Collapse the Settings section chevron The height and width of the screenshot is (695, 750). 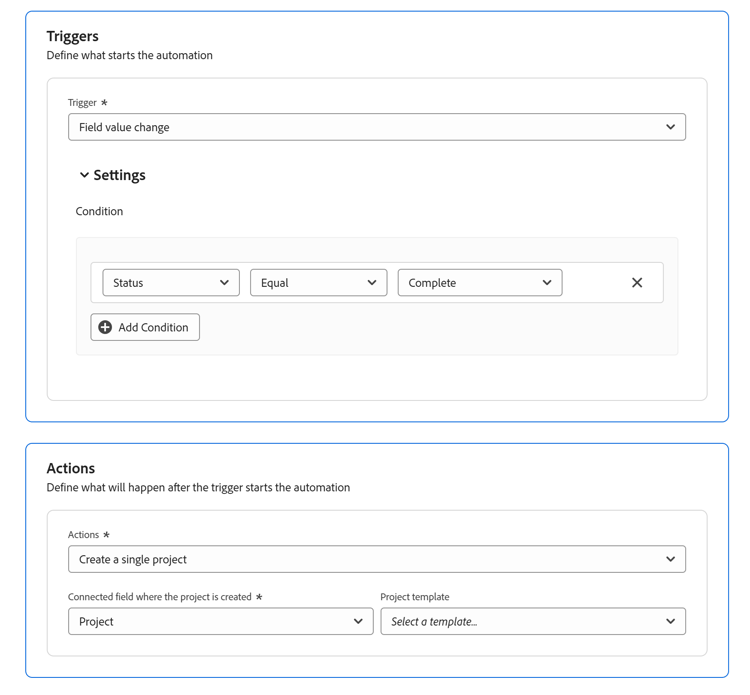click(x=84, y=175)
